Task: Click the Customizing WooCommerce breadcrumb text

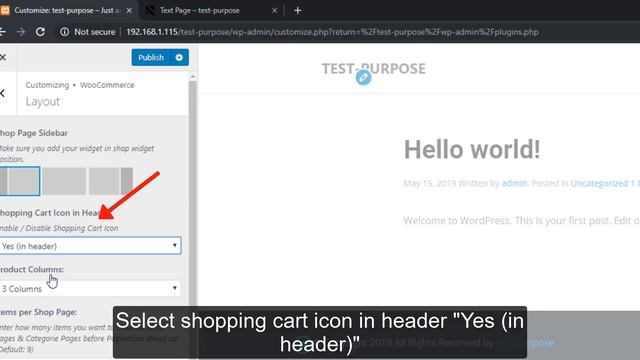Action: (80, 85)
